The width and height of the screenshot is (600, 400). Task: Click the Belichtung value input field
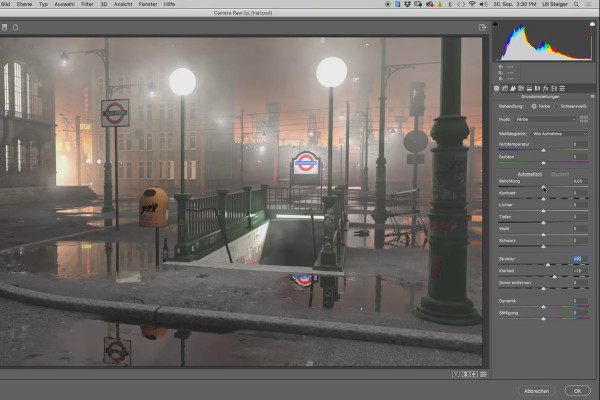580,181
